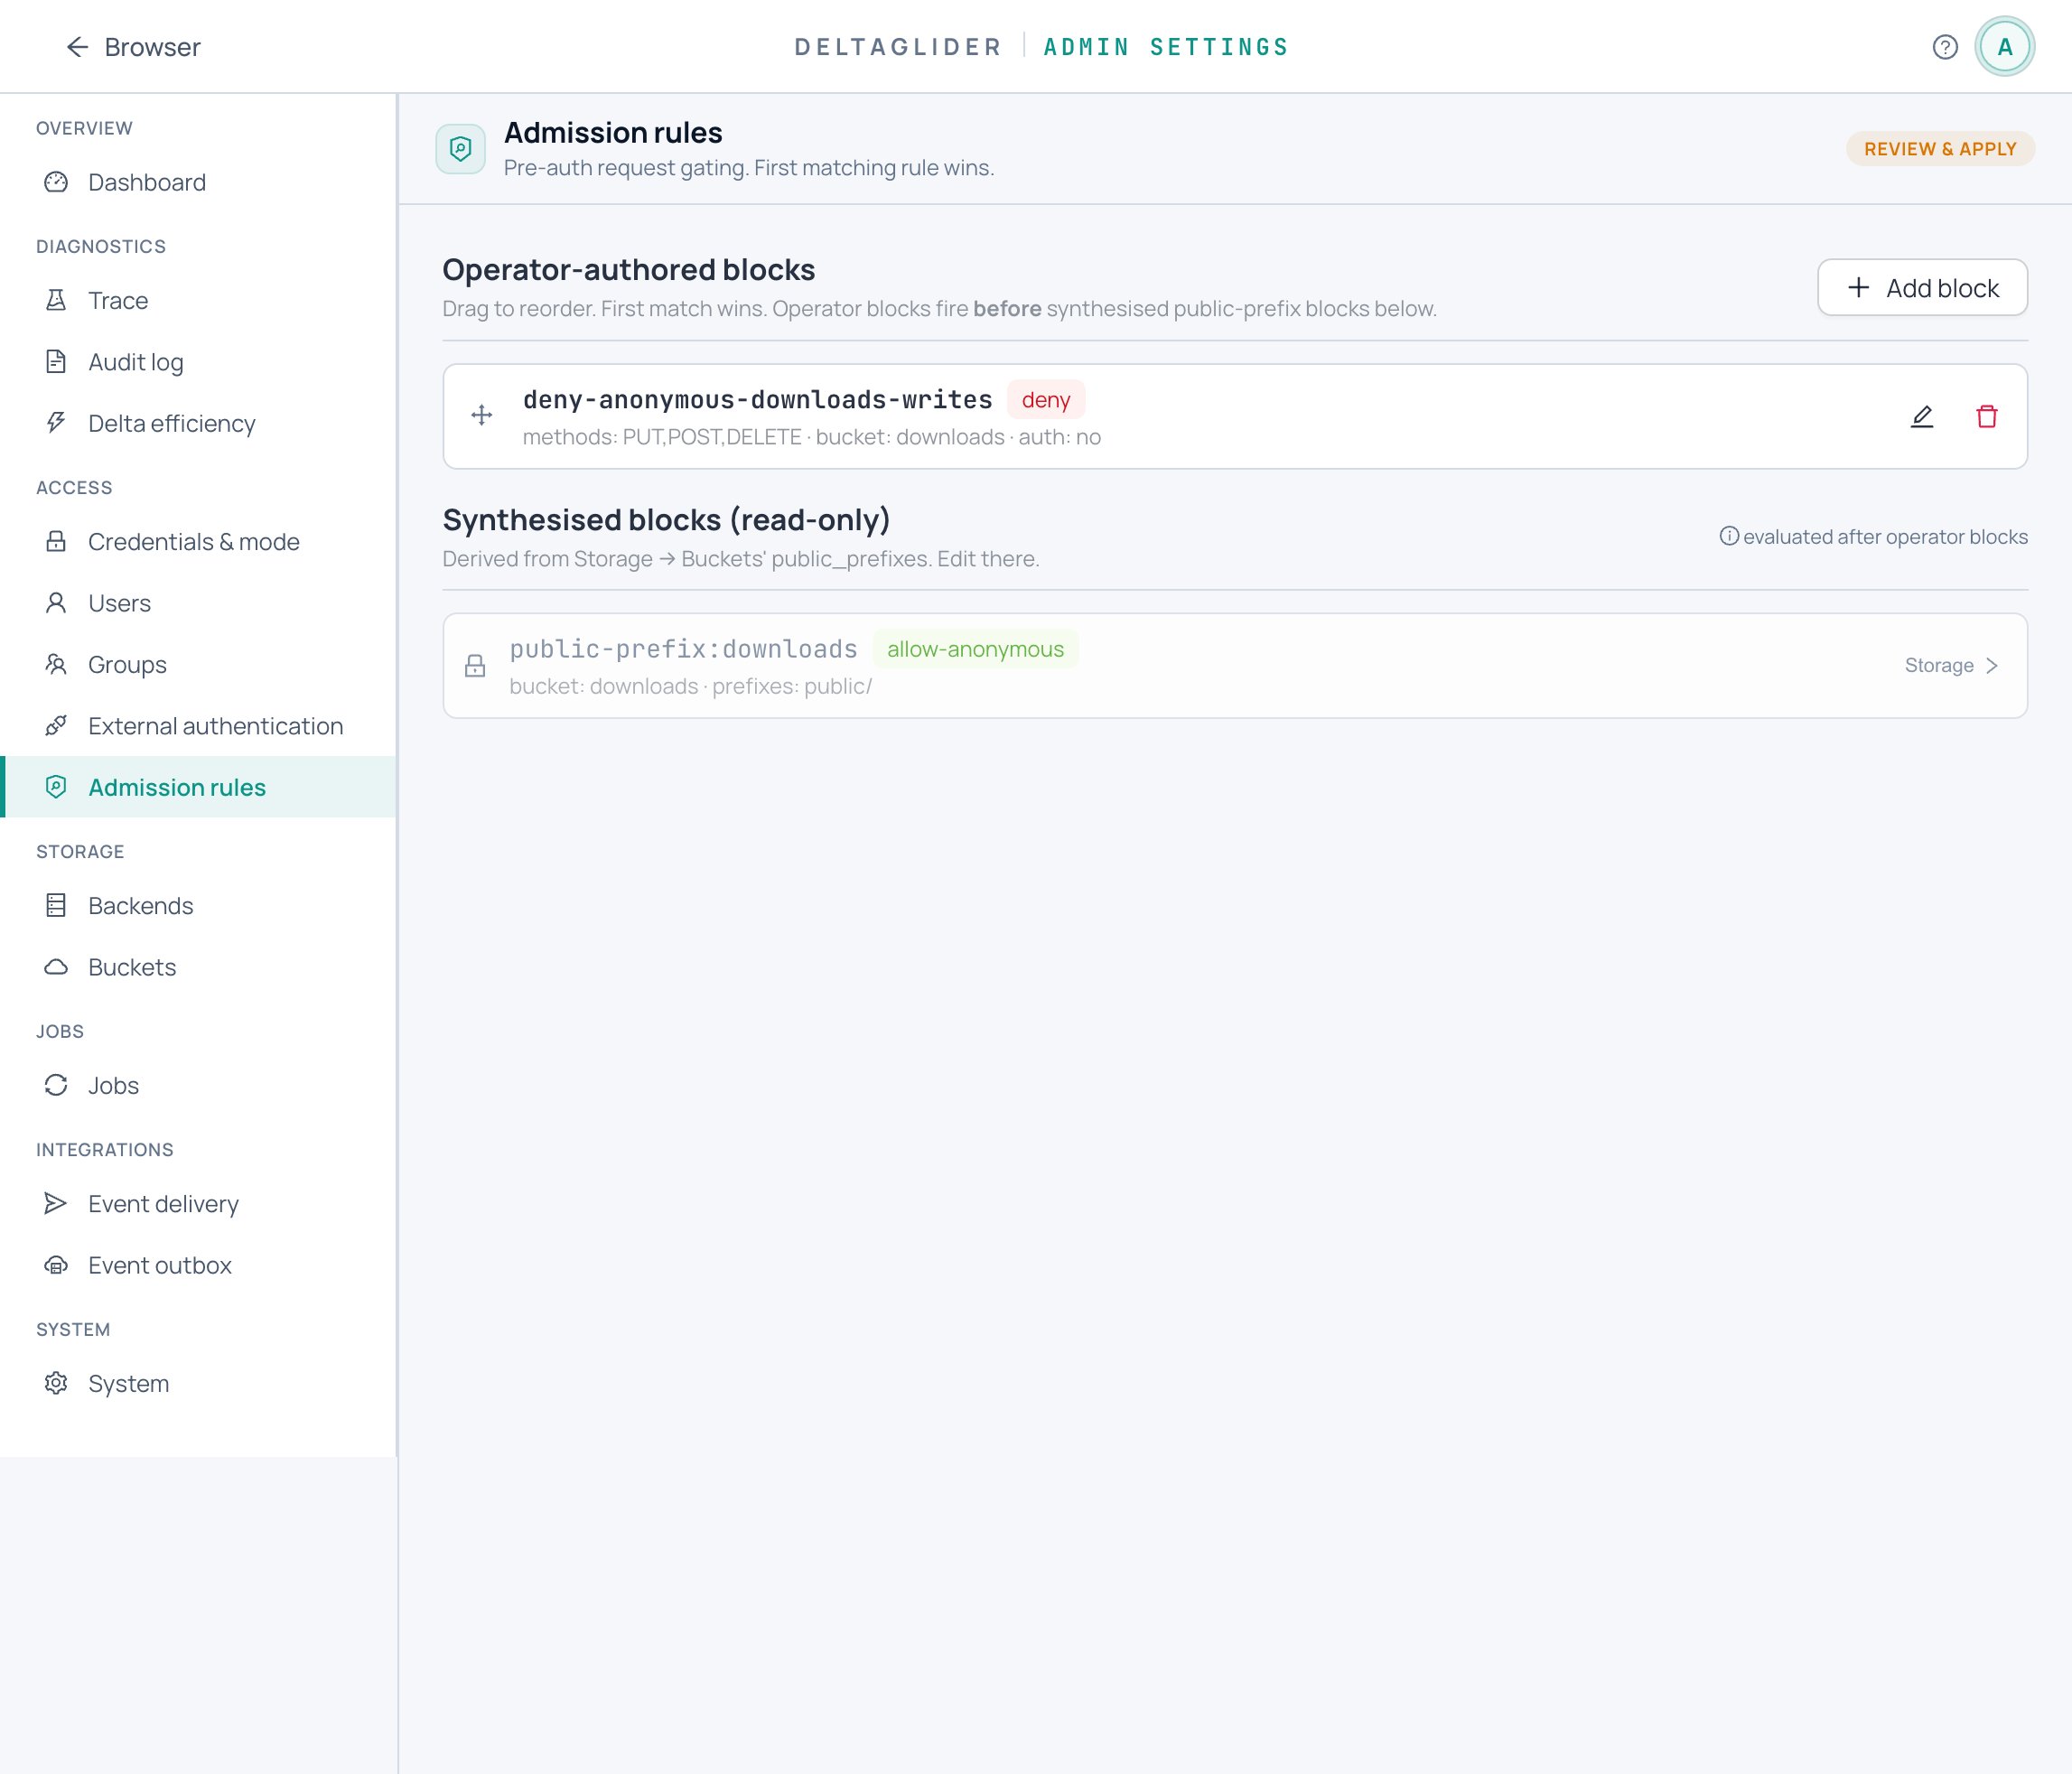Click the System gear icon
2072x1774 pixels.
56,1383
